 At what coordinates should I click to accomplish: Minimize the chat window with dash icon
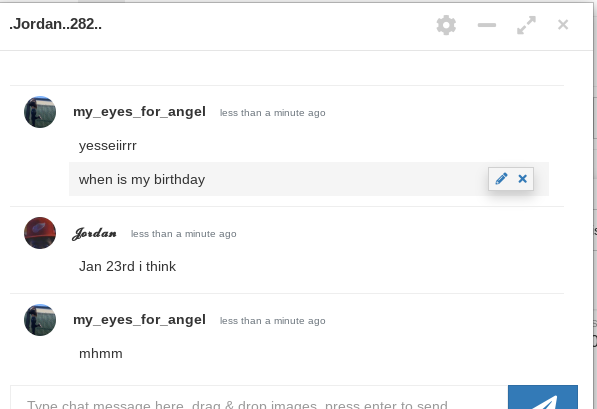[x=487, y=25]
